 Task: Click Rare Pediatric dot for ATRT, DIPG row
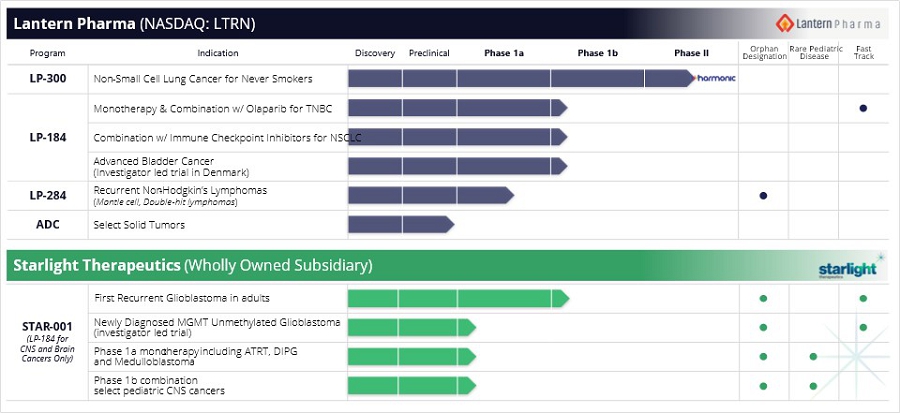tap(813, 356)
